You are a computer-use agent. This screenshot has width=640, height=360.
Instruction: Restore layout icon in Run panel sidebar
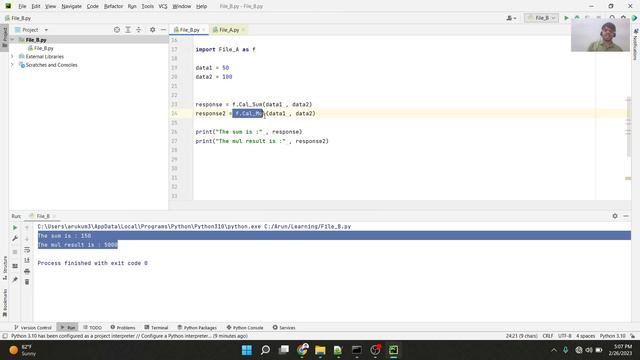tap(15, 266)
